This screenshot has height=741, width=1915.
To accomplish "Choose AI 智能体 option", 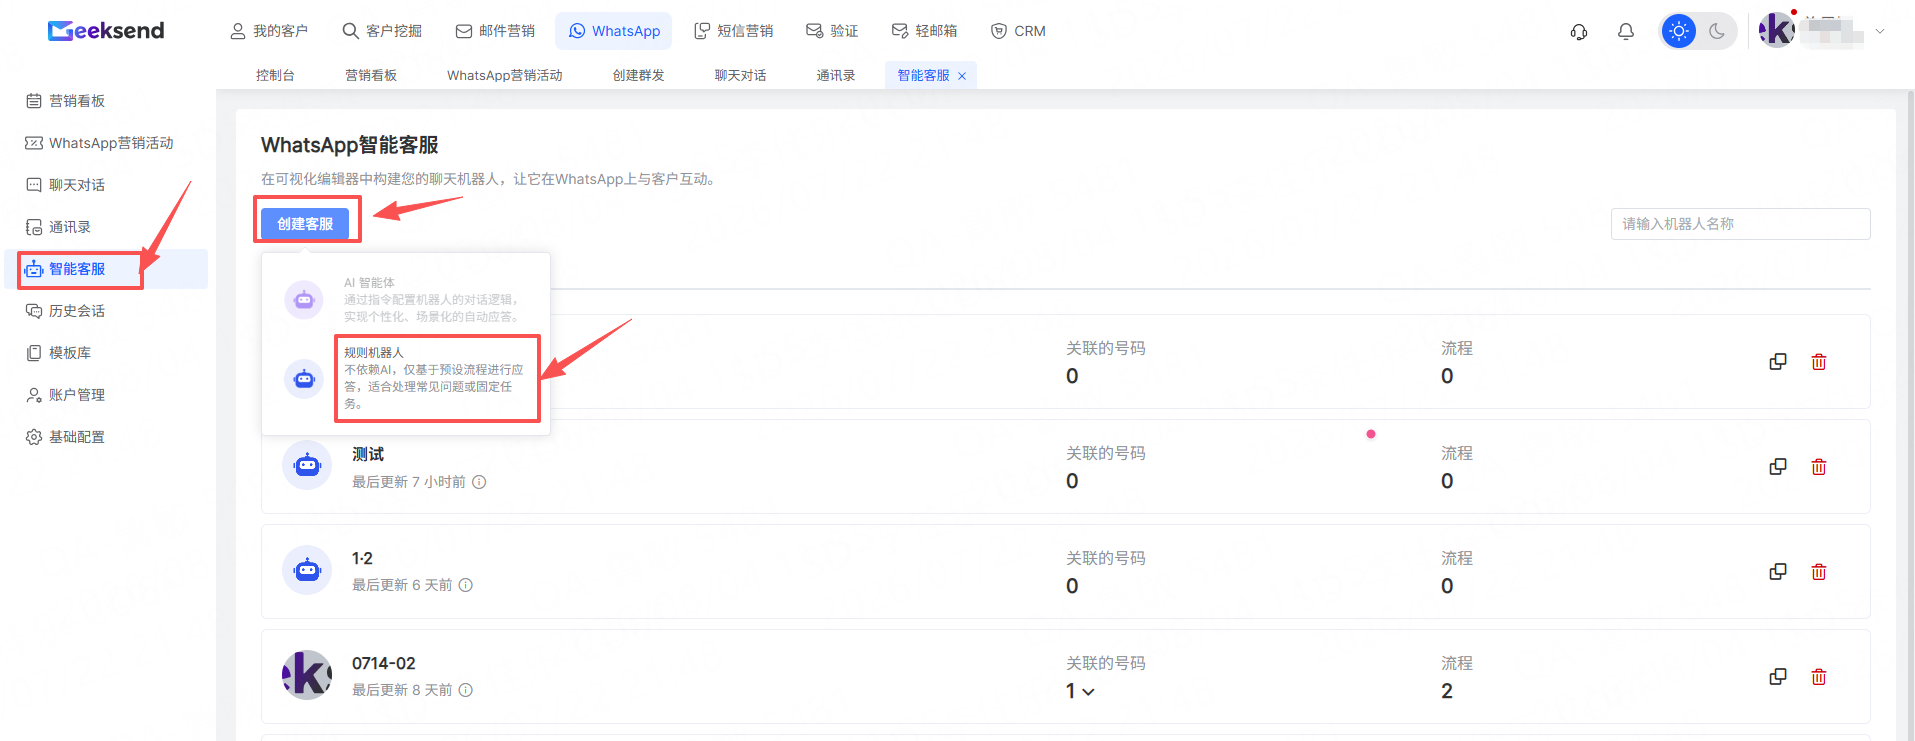I will [406, 300].
